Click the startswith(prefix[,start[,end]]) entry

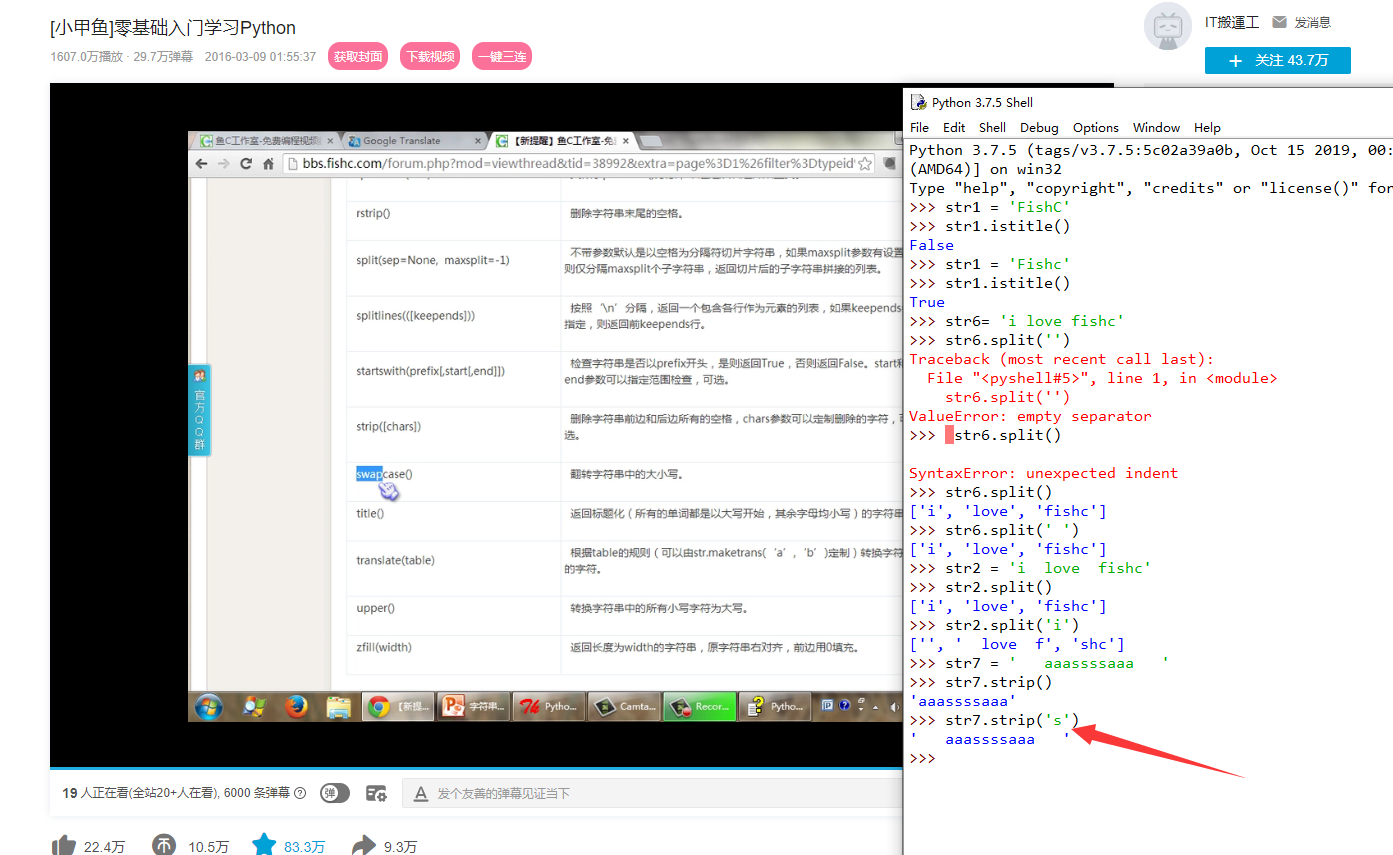(x=430, y=371)
